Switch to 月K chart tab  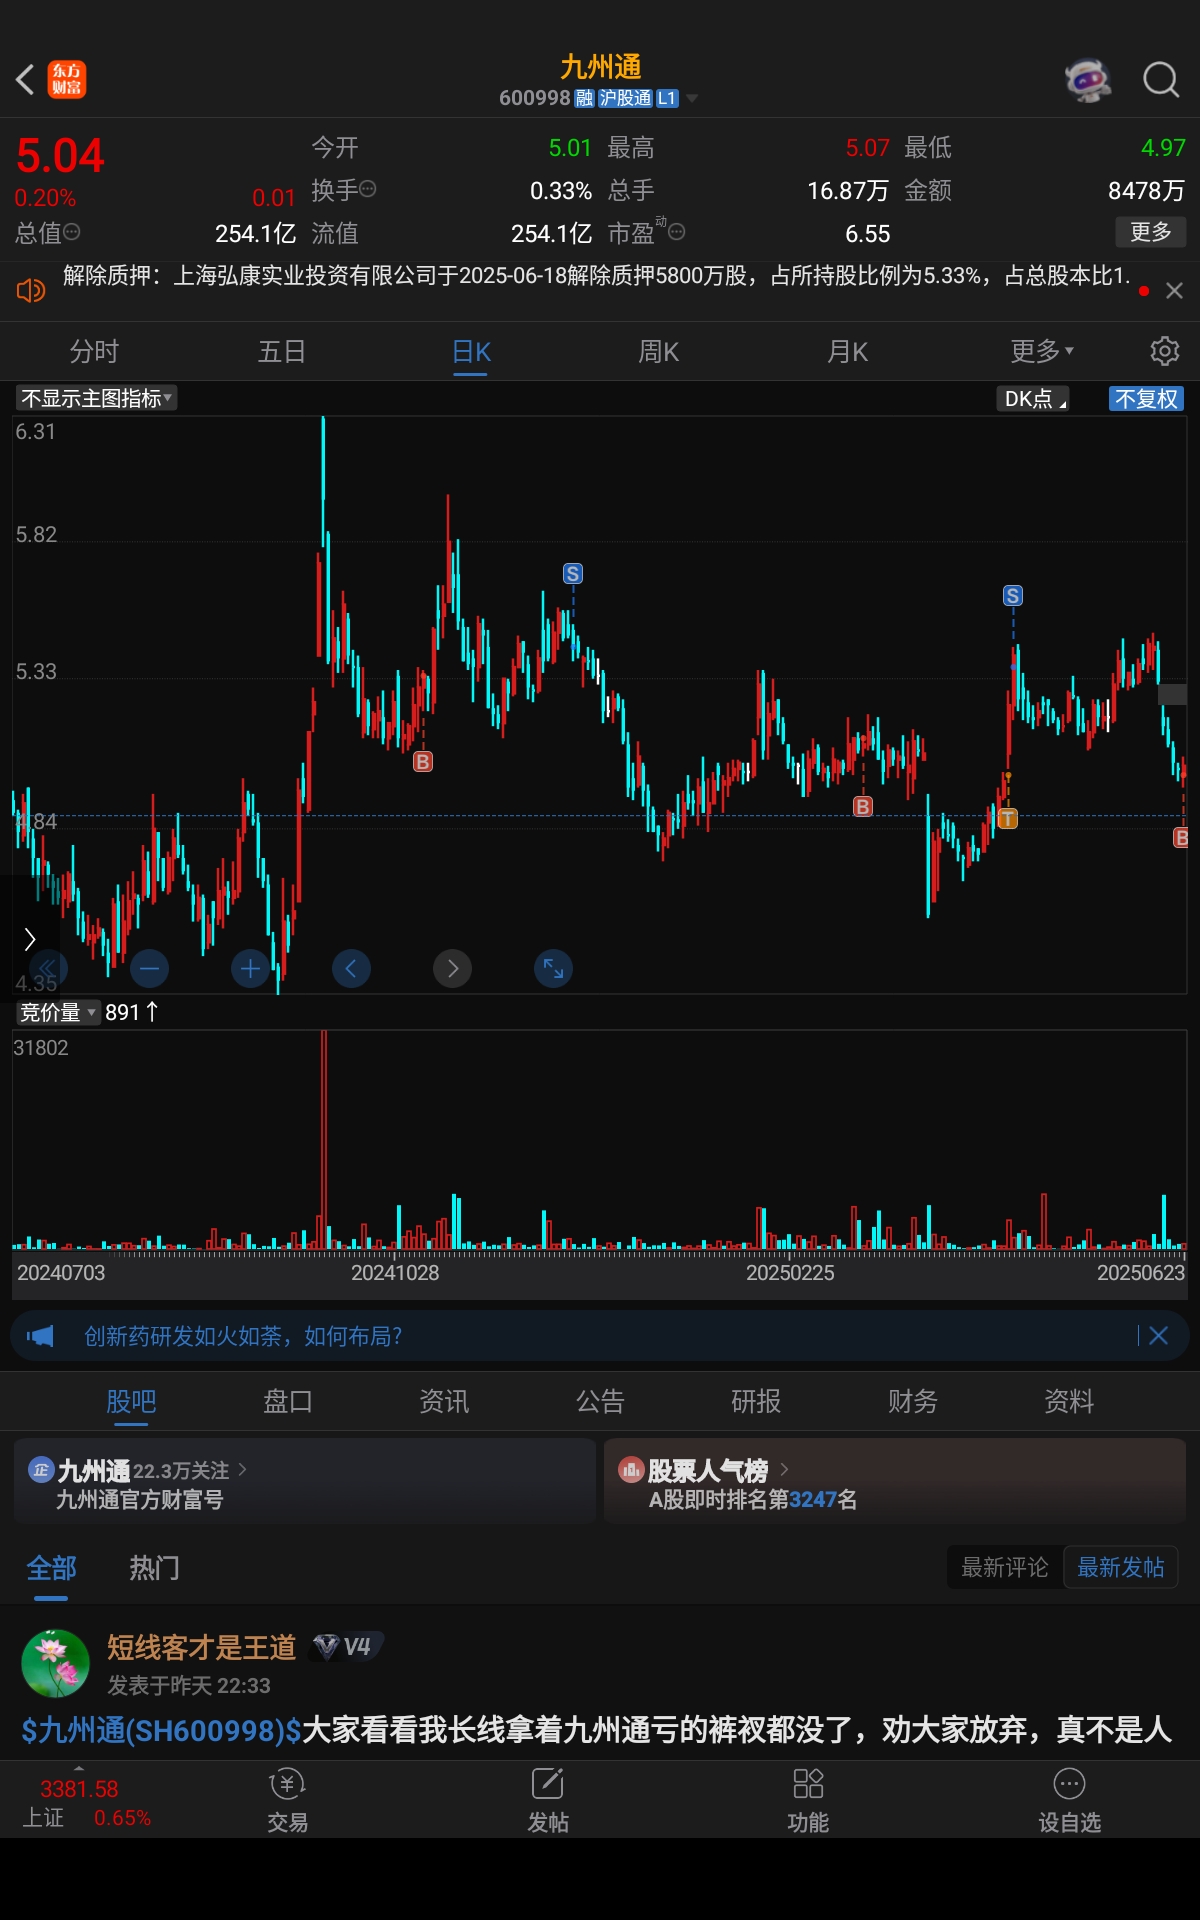(x=847, y=351)
